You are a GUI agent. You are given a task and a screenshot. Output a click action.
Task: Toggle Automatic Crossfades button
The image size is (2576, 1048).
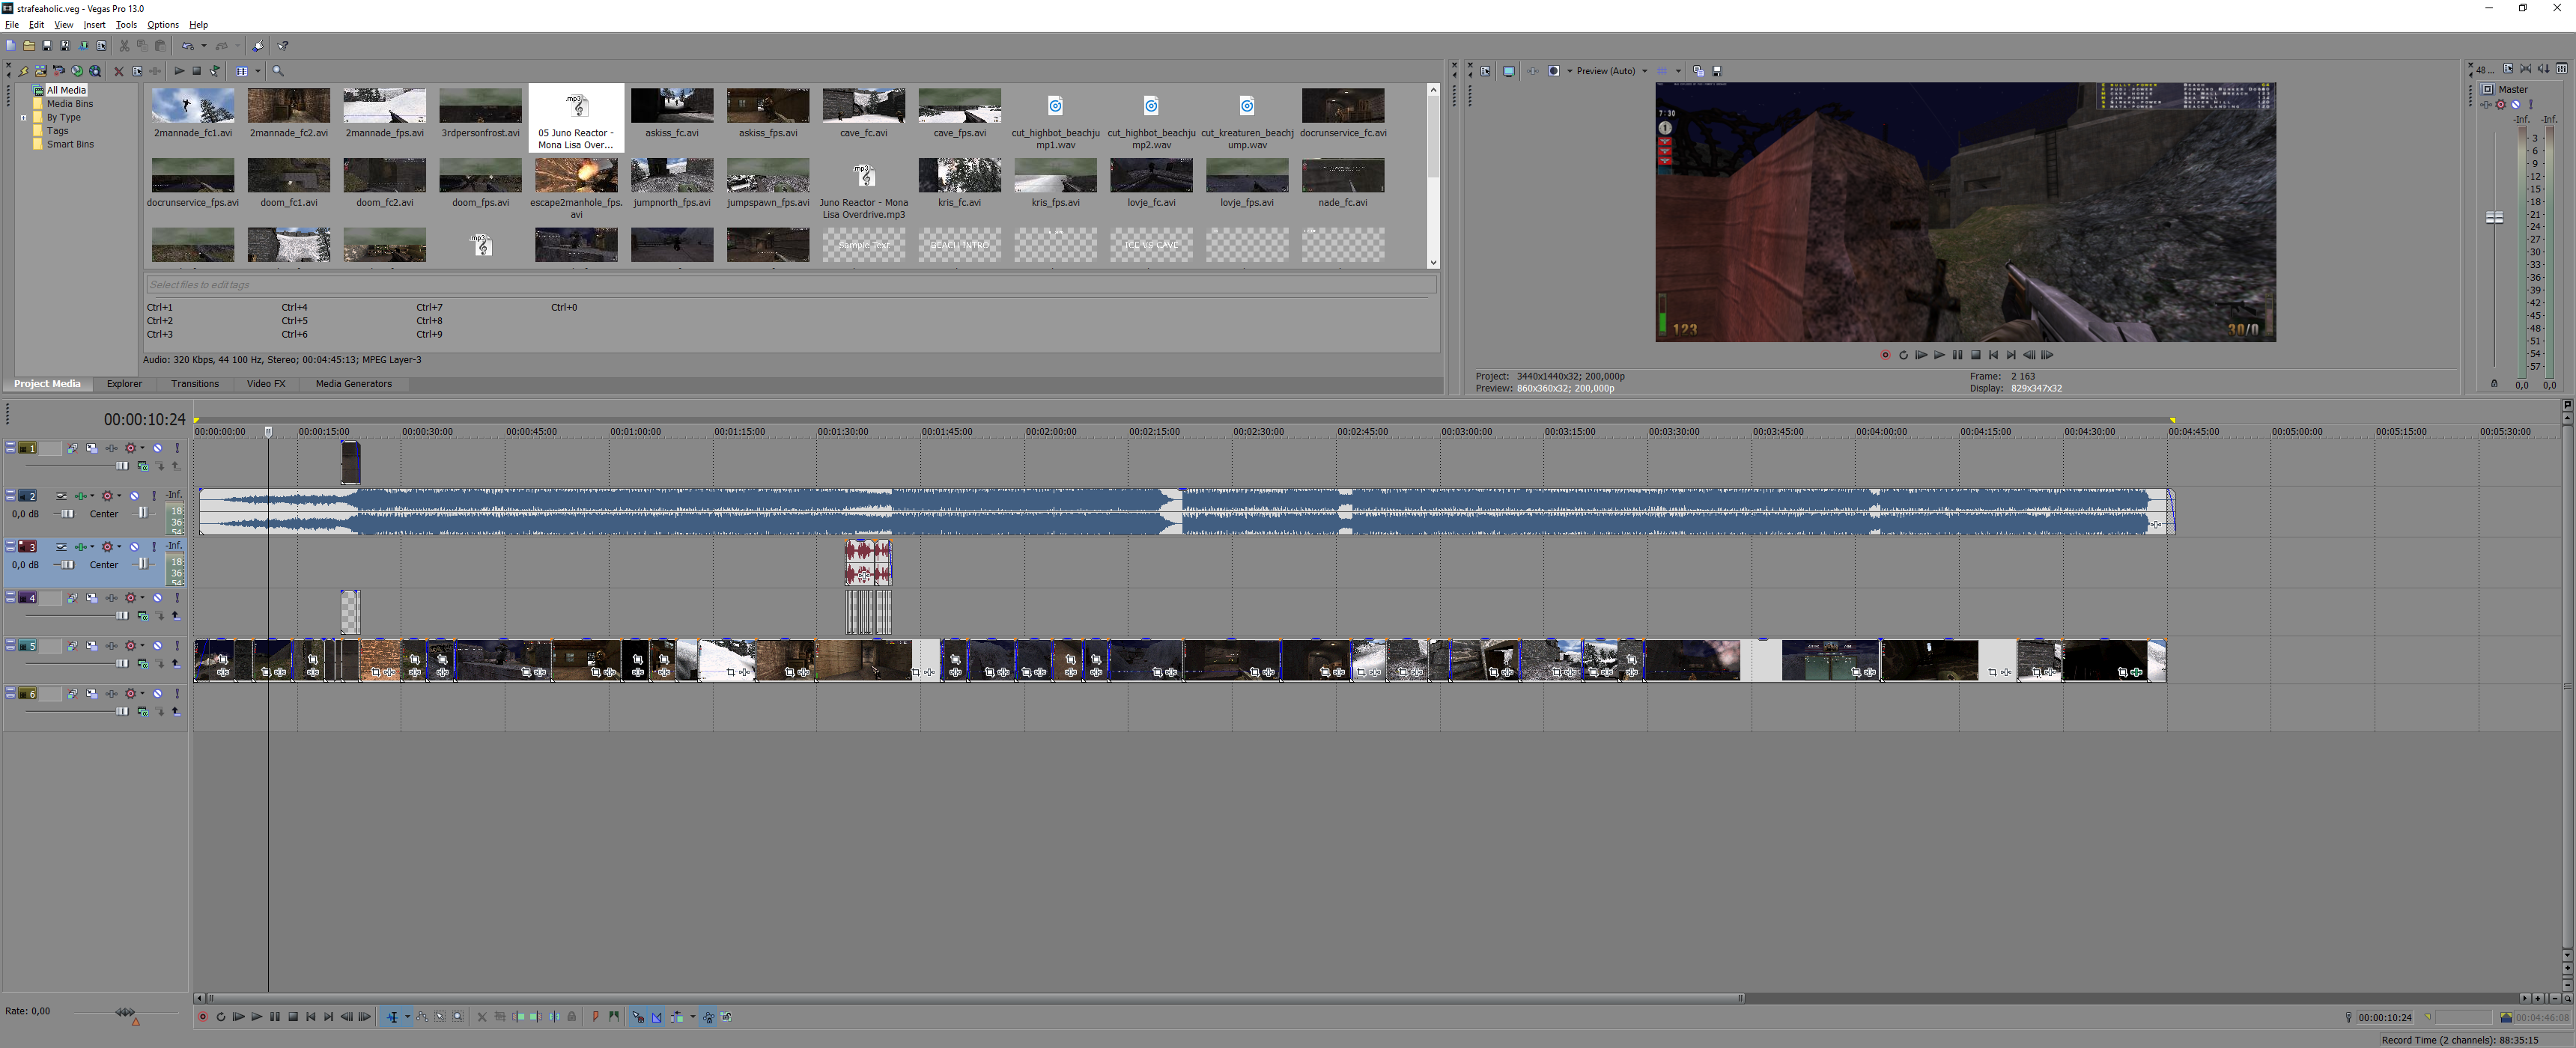pos(657,1017)
